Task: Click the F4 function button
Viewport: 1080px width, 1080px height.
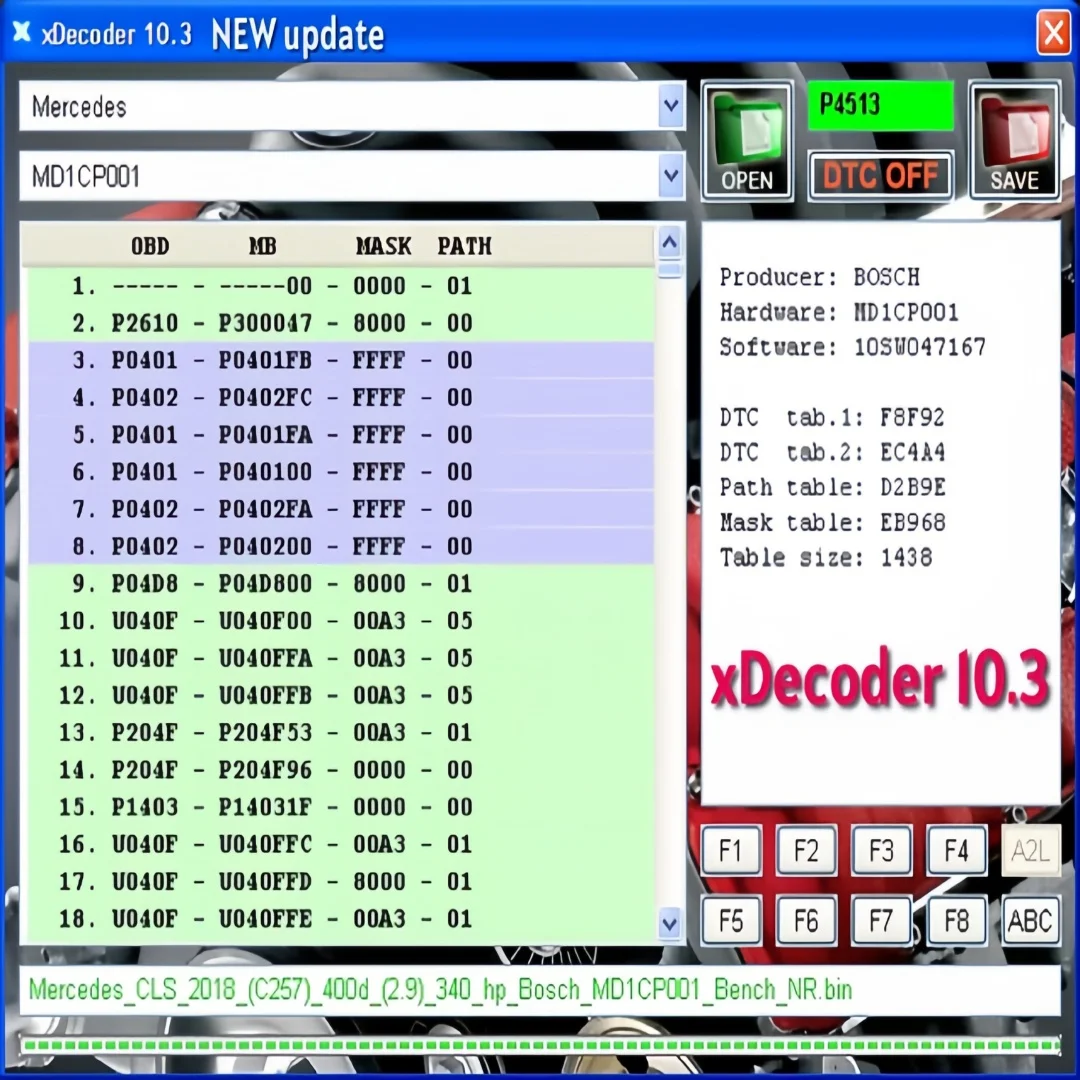Action: tap(956, 850)
